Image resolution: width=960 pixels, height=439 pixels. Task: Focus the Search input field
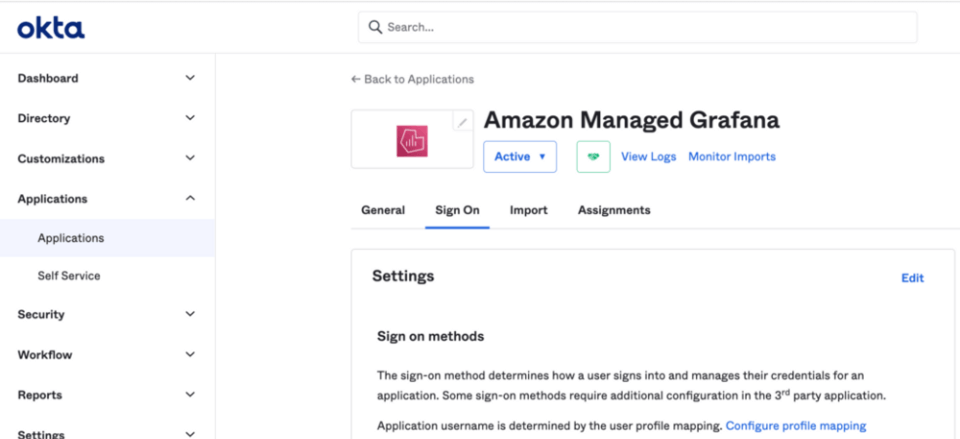[637, 27]
